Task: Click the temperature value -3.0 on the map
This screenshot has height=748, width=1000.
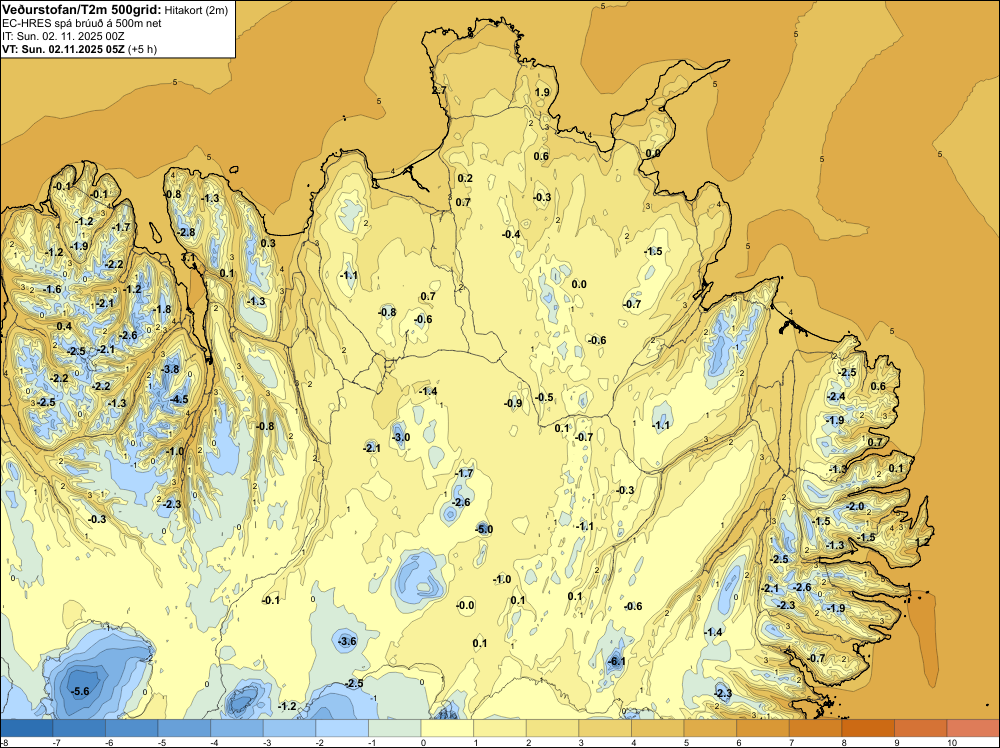Action: [401, 437]
